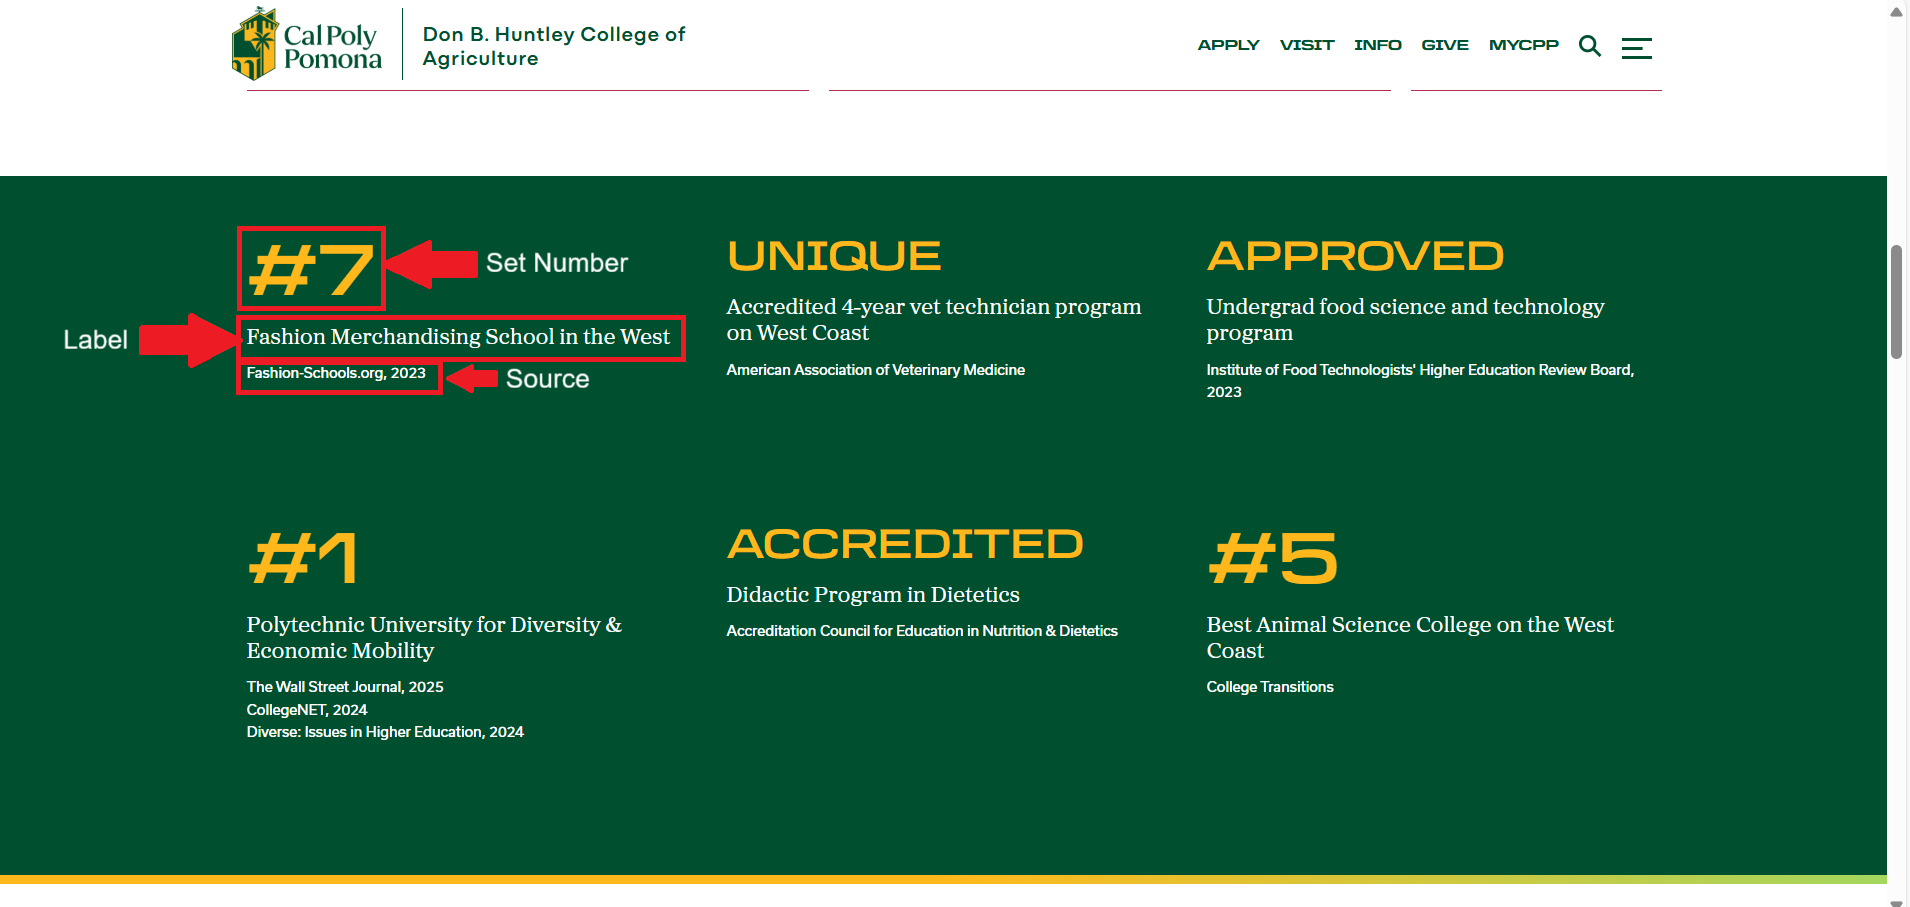This screenshot has height=907, width=1910.
Task: Click the GIVE navigation link
Action: [1444, 45]
